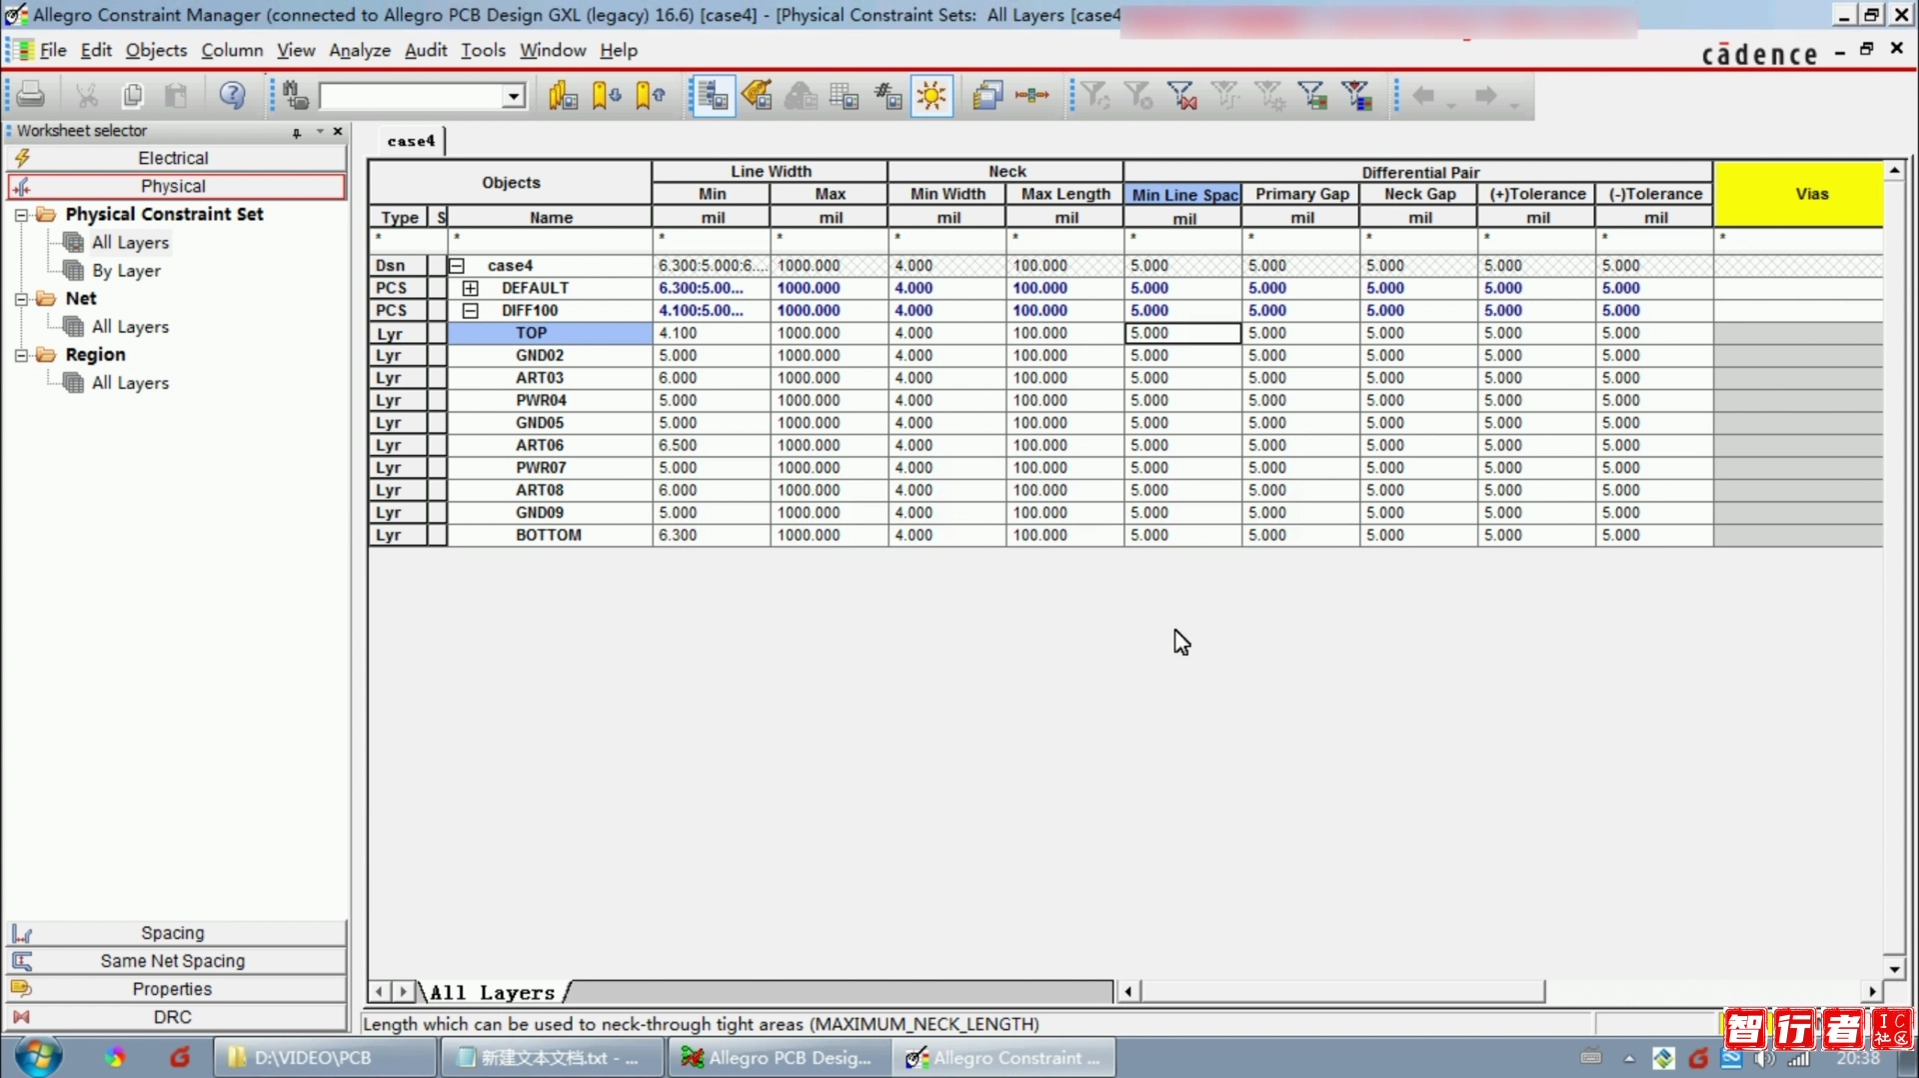The image size is (1919, 1078).
Task: Open the Help question mark icon
Action: click(x=232, y=95)
